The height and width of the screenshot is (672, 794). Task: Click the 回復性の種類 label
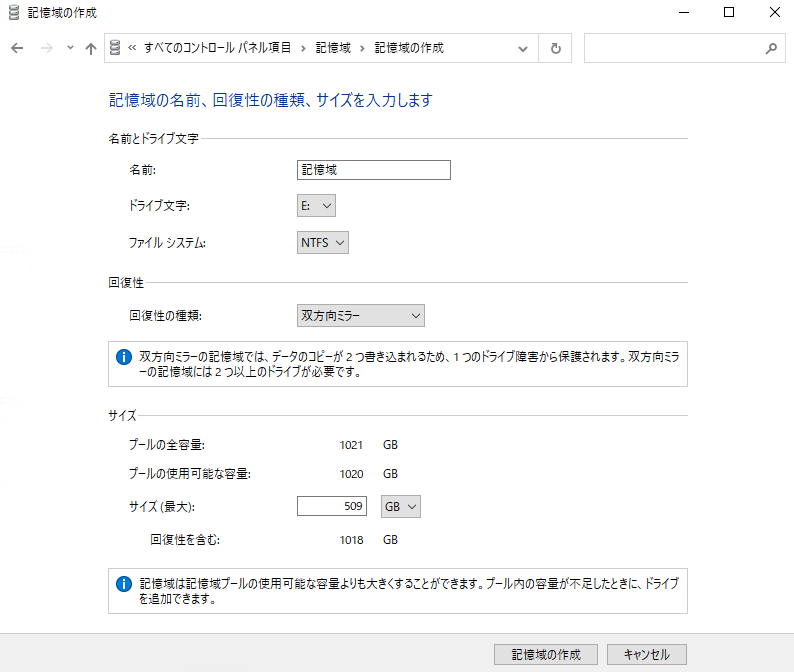pyautogui.click(x=166, y=315)
